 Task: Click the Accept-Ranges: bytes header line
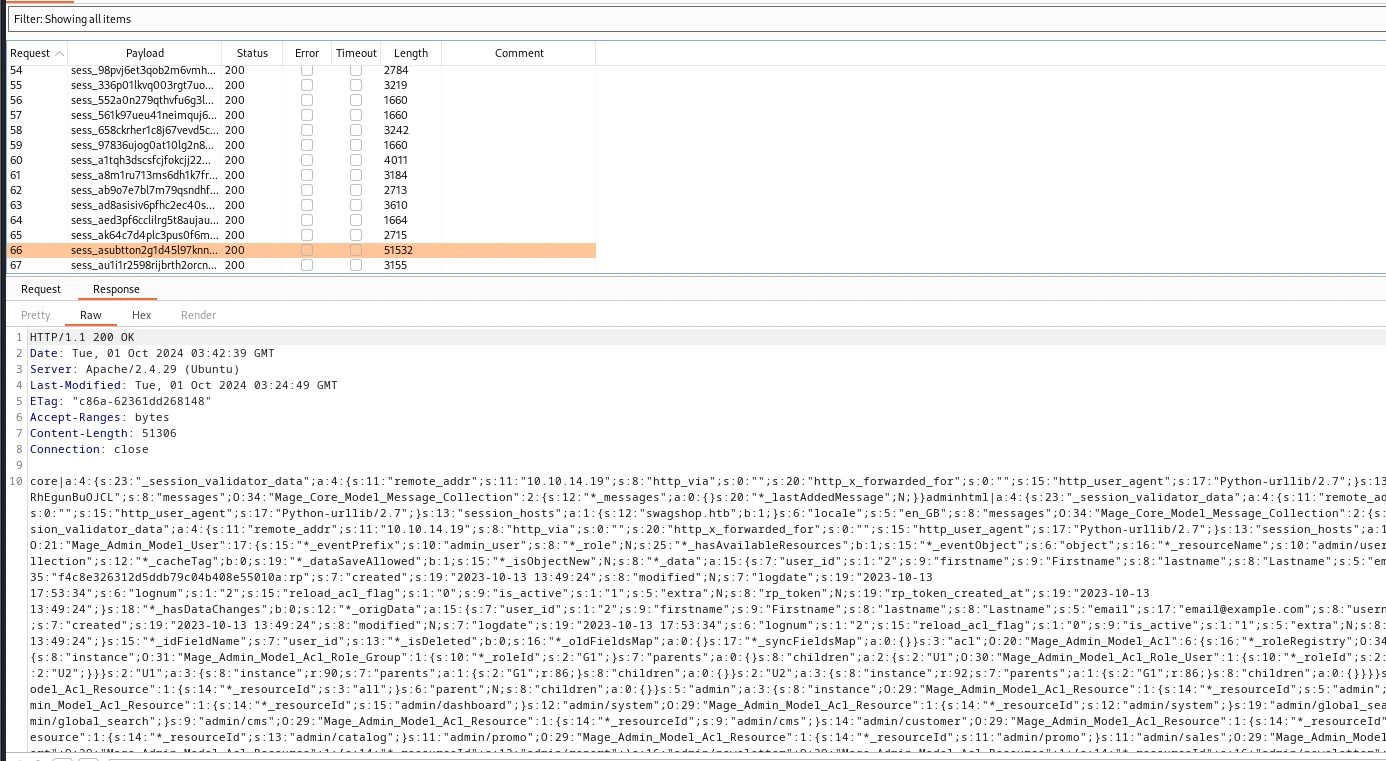[x=100, y=417]
